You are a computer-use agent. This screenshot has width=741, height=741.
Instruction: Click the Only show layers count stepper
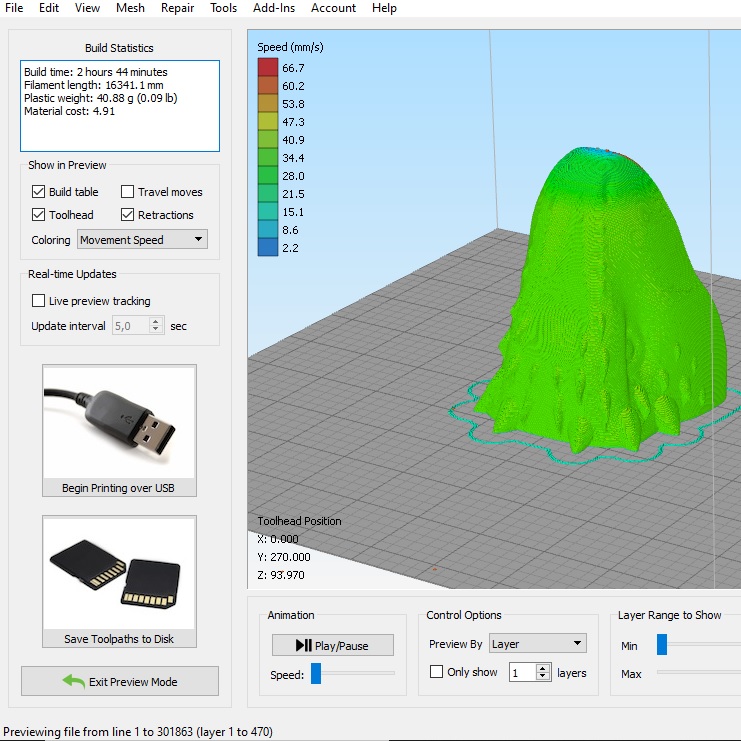(544, 672)
